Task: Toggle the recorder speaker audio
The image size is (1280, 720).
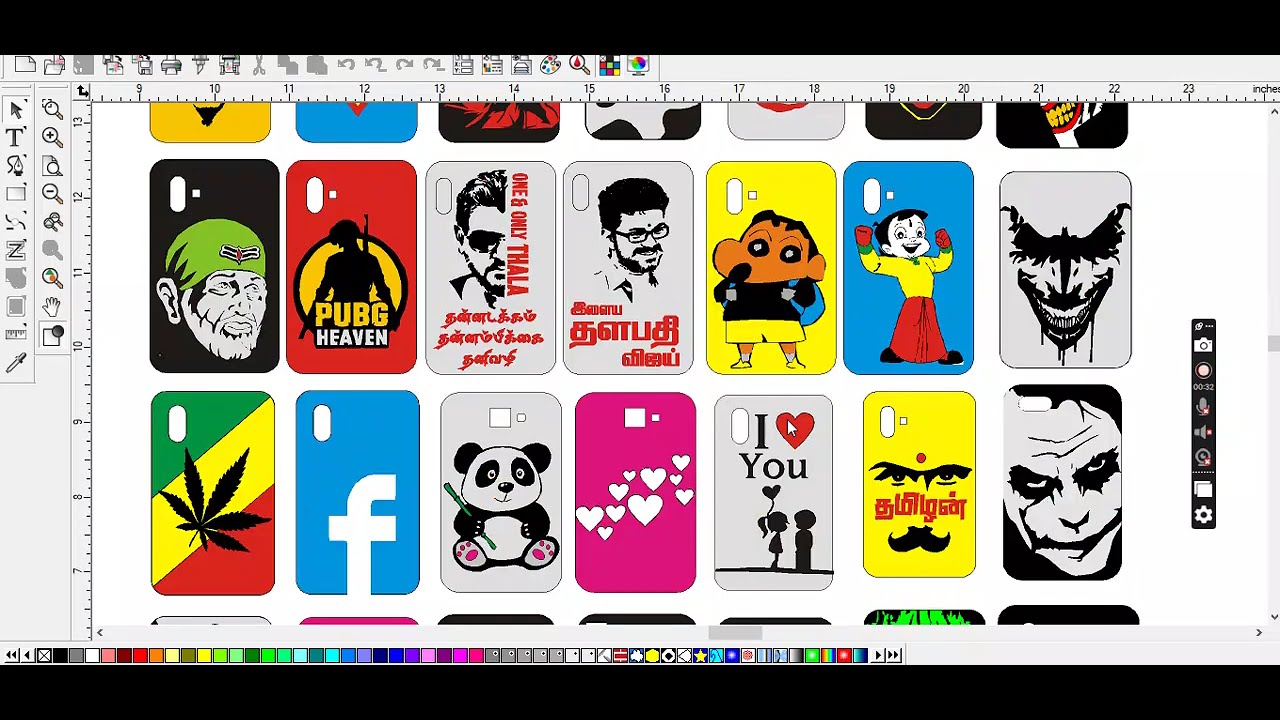Action: tap(1203, 432)
